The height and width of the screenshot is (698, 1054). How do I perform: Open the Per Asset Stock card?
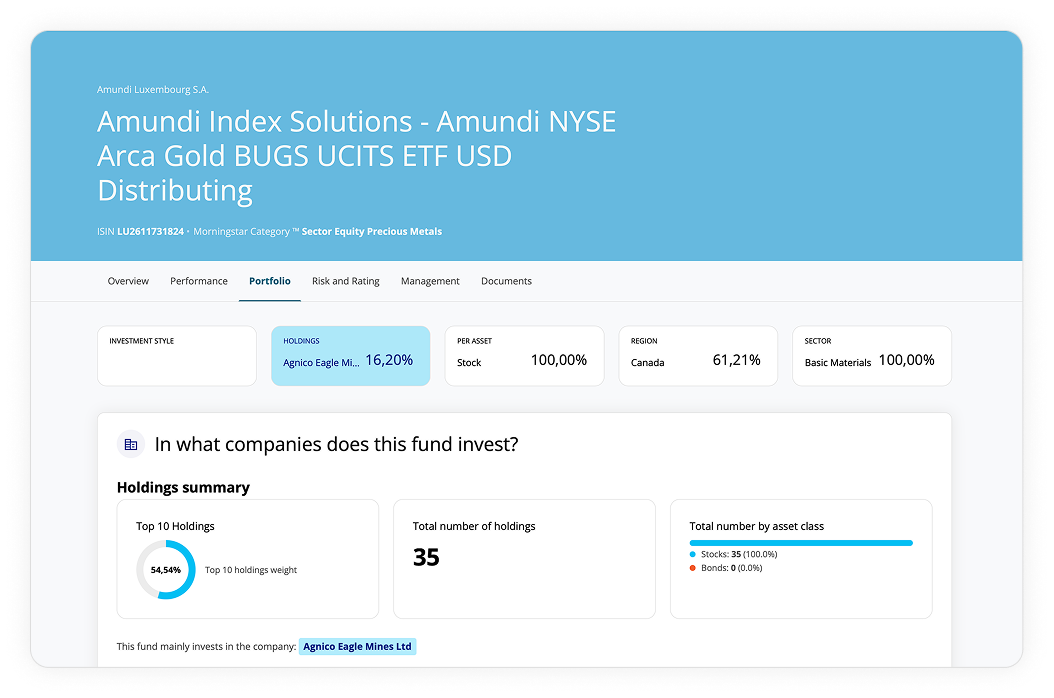524,356
